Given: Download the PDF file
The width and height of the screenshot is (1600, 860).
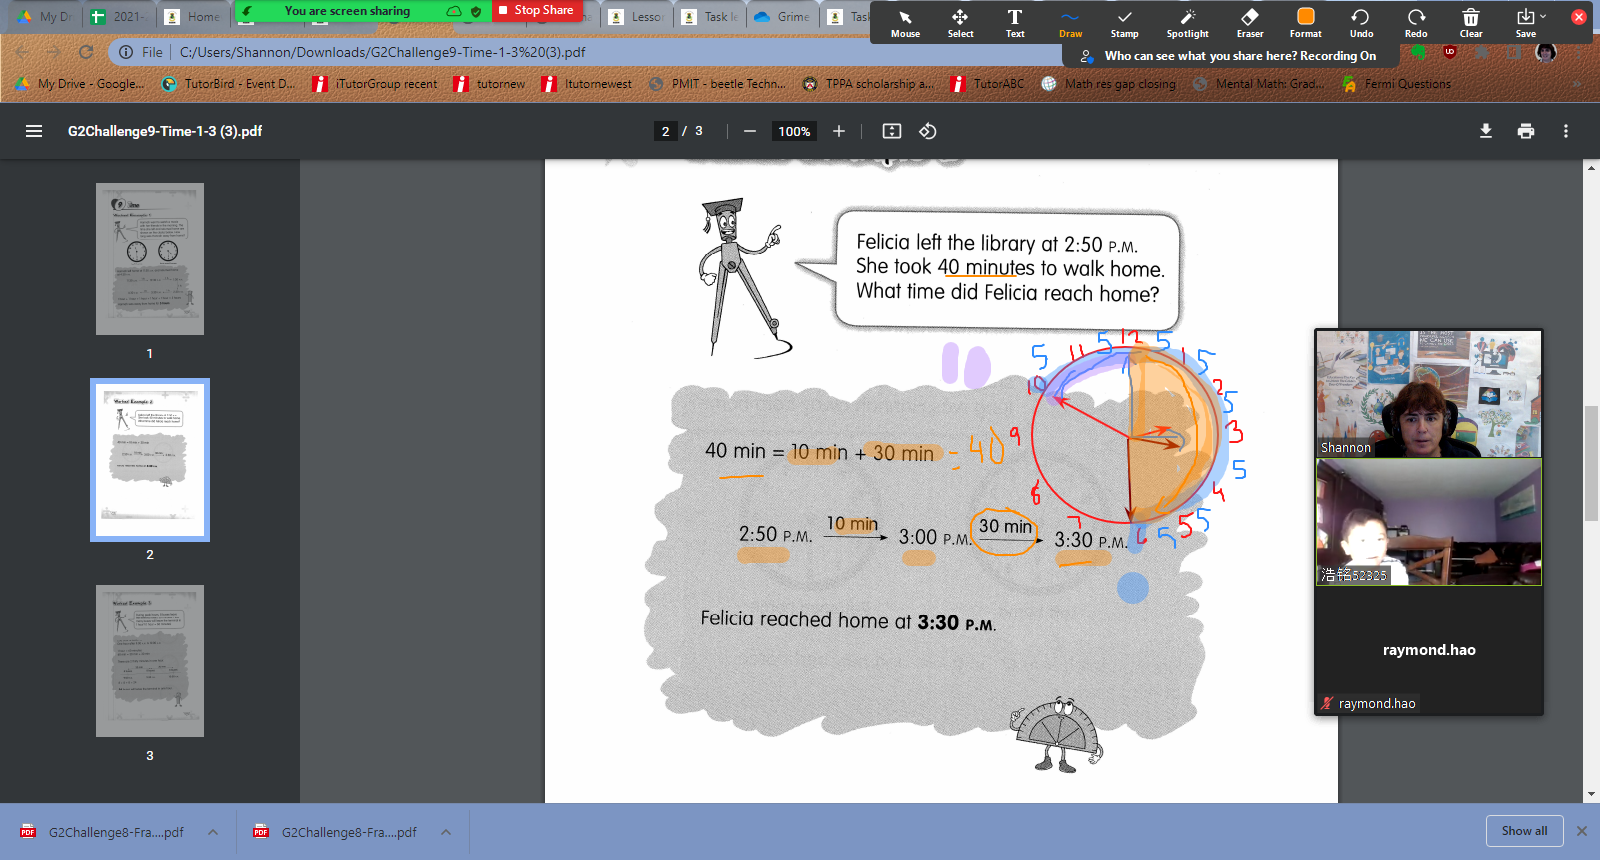Looking at the screenshot, I should 1486,131.
